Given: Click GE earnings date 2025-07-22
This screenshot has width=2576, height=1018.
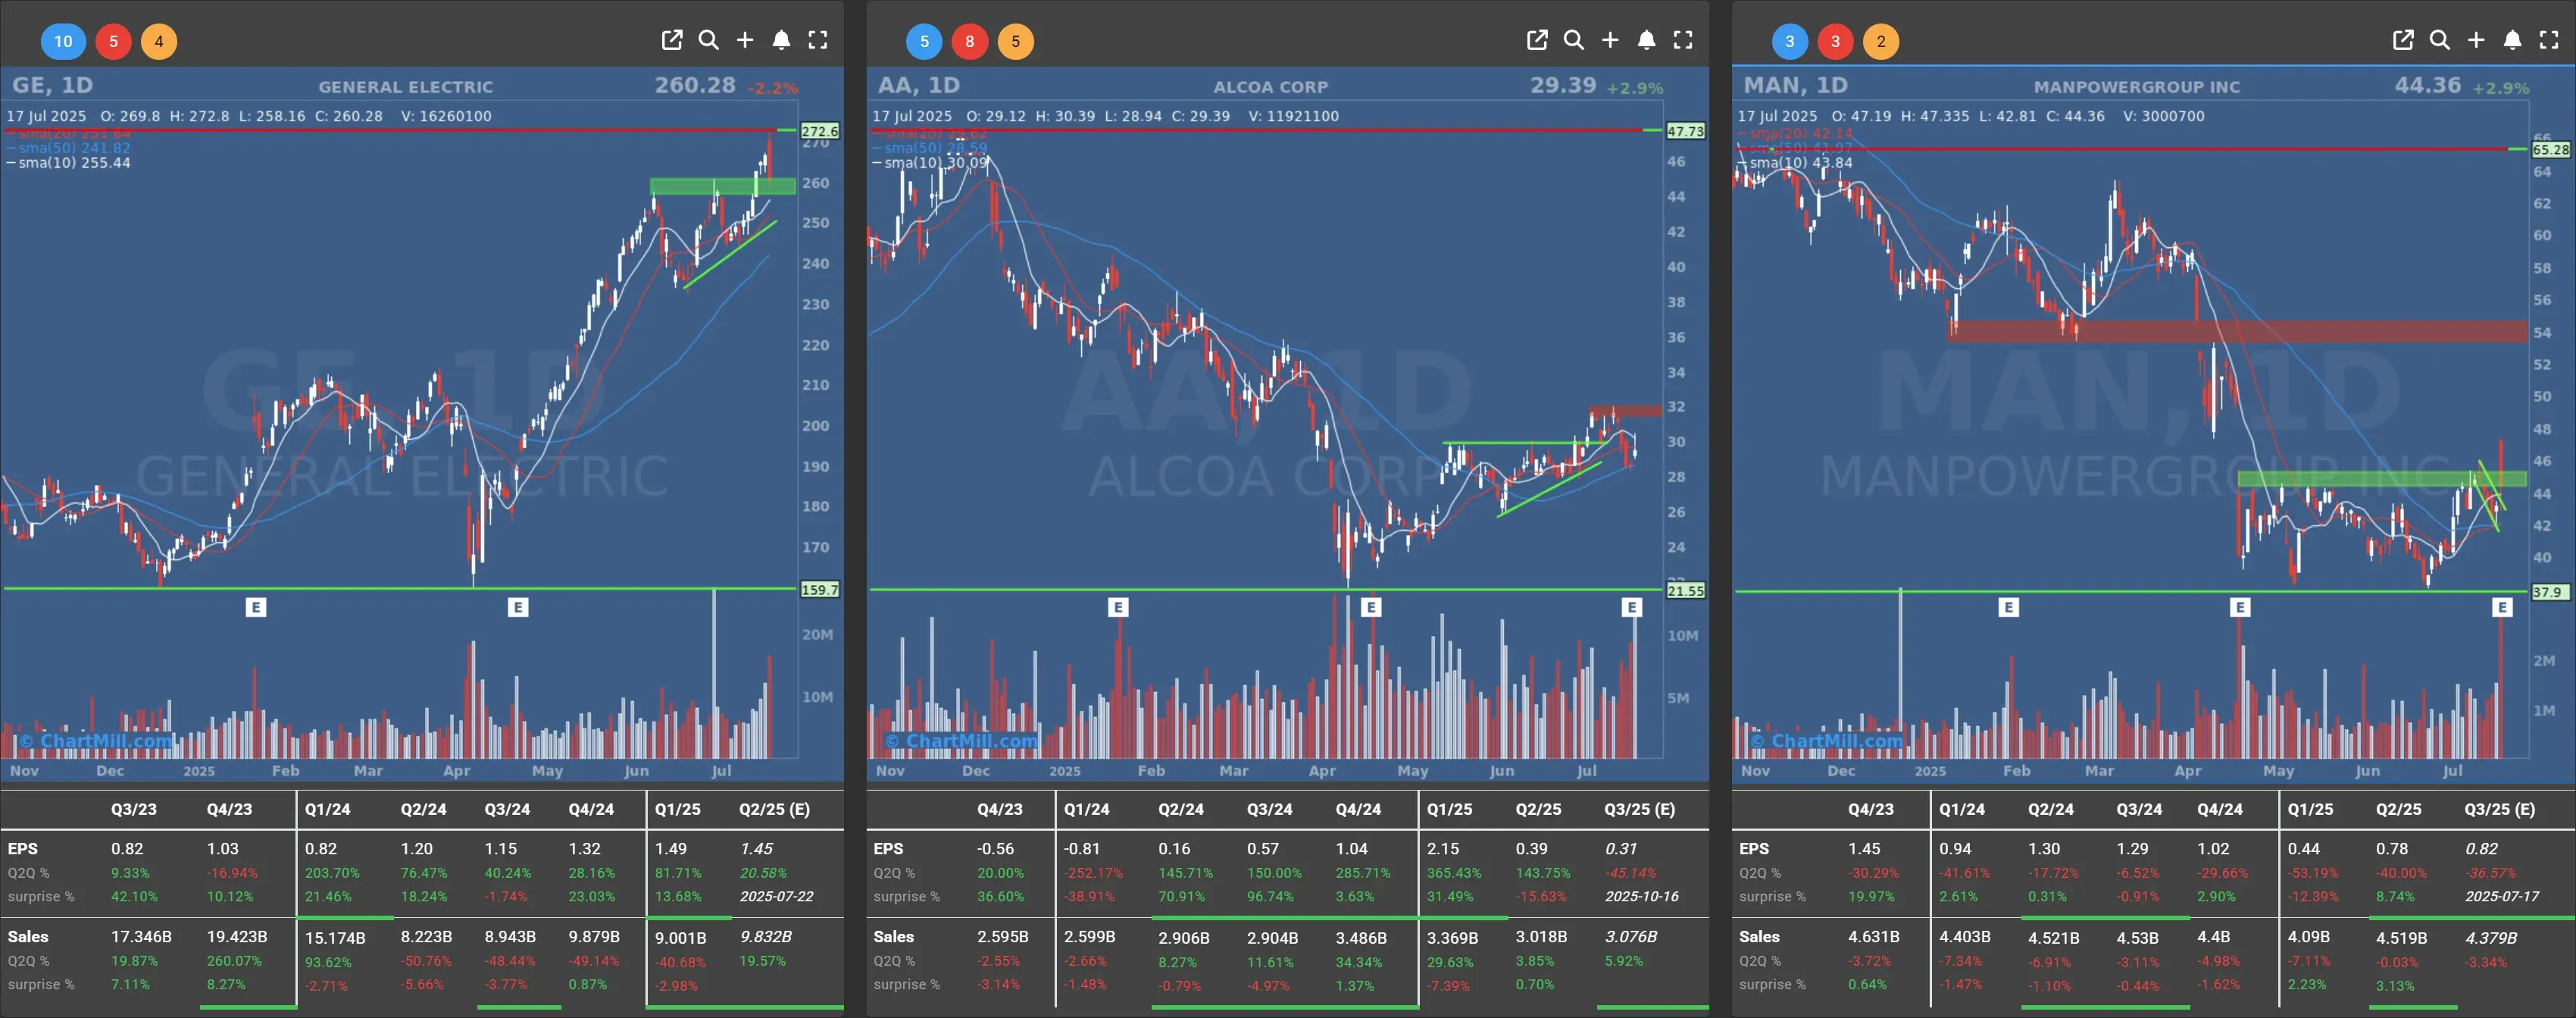Looking at the screenshot, I should [x=776, y=896].
